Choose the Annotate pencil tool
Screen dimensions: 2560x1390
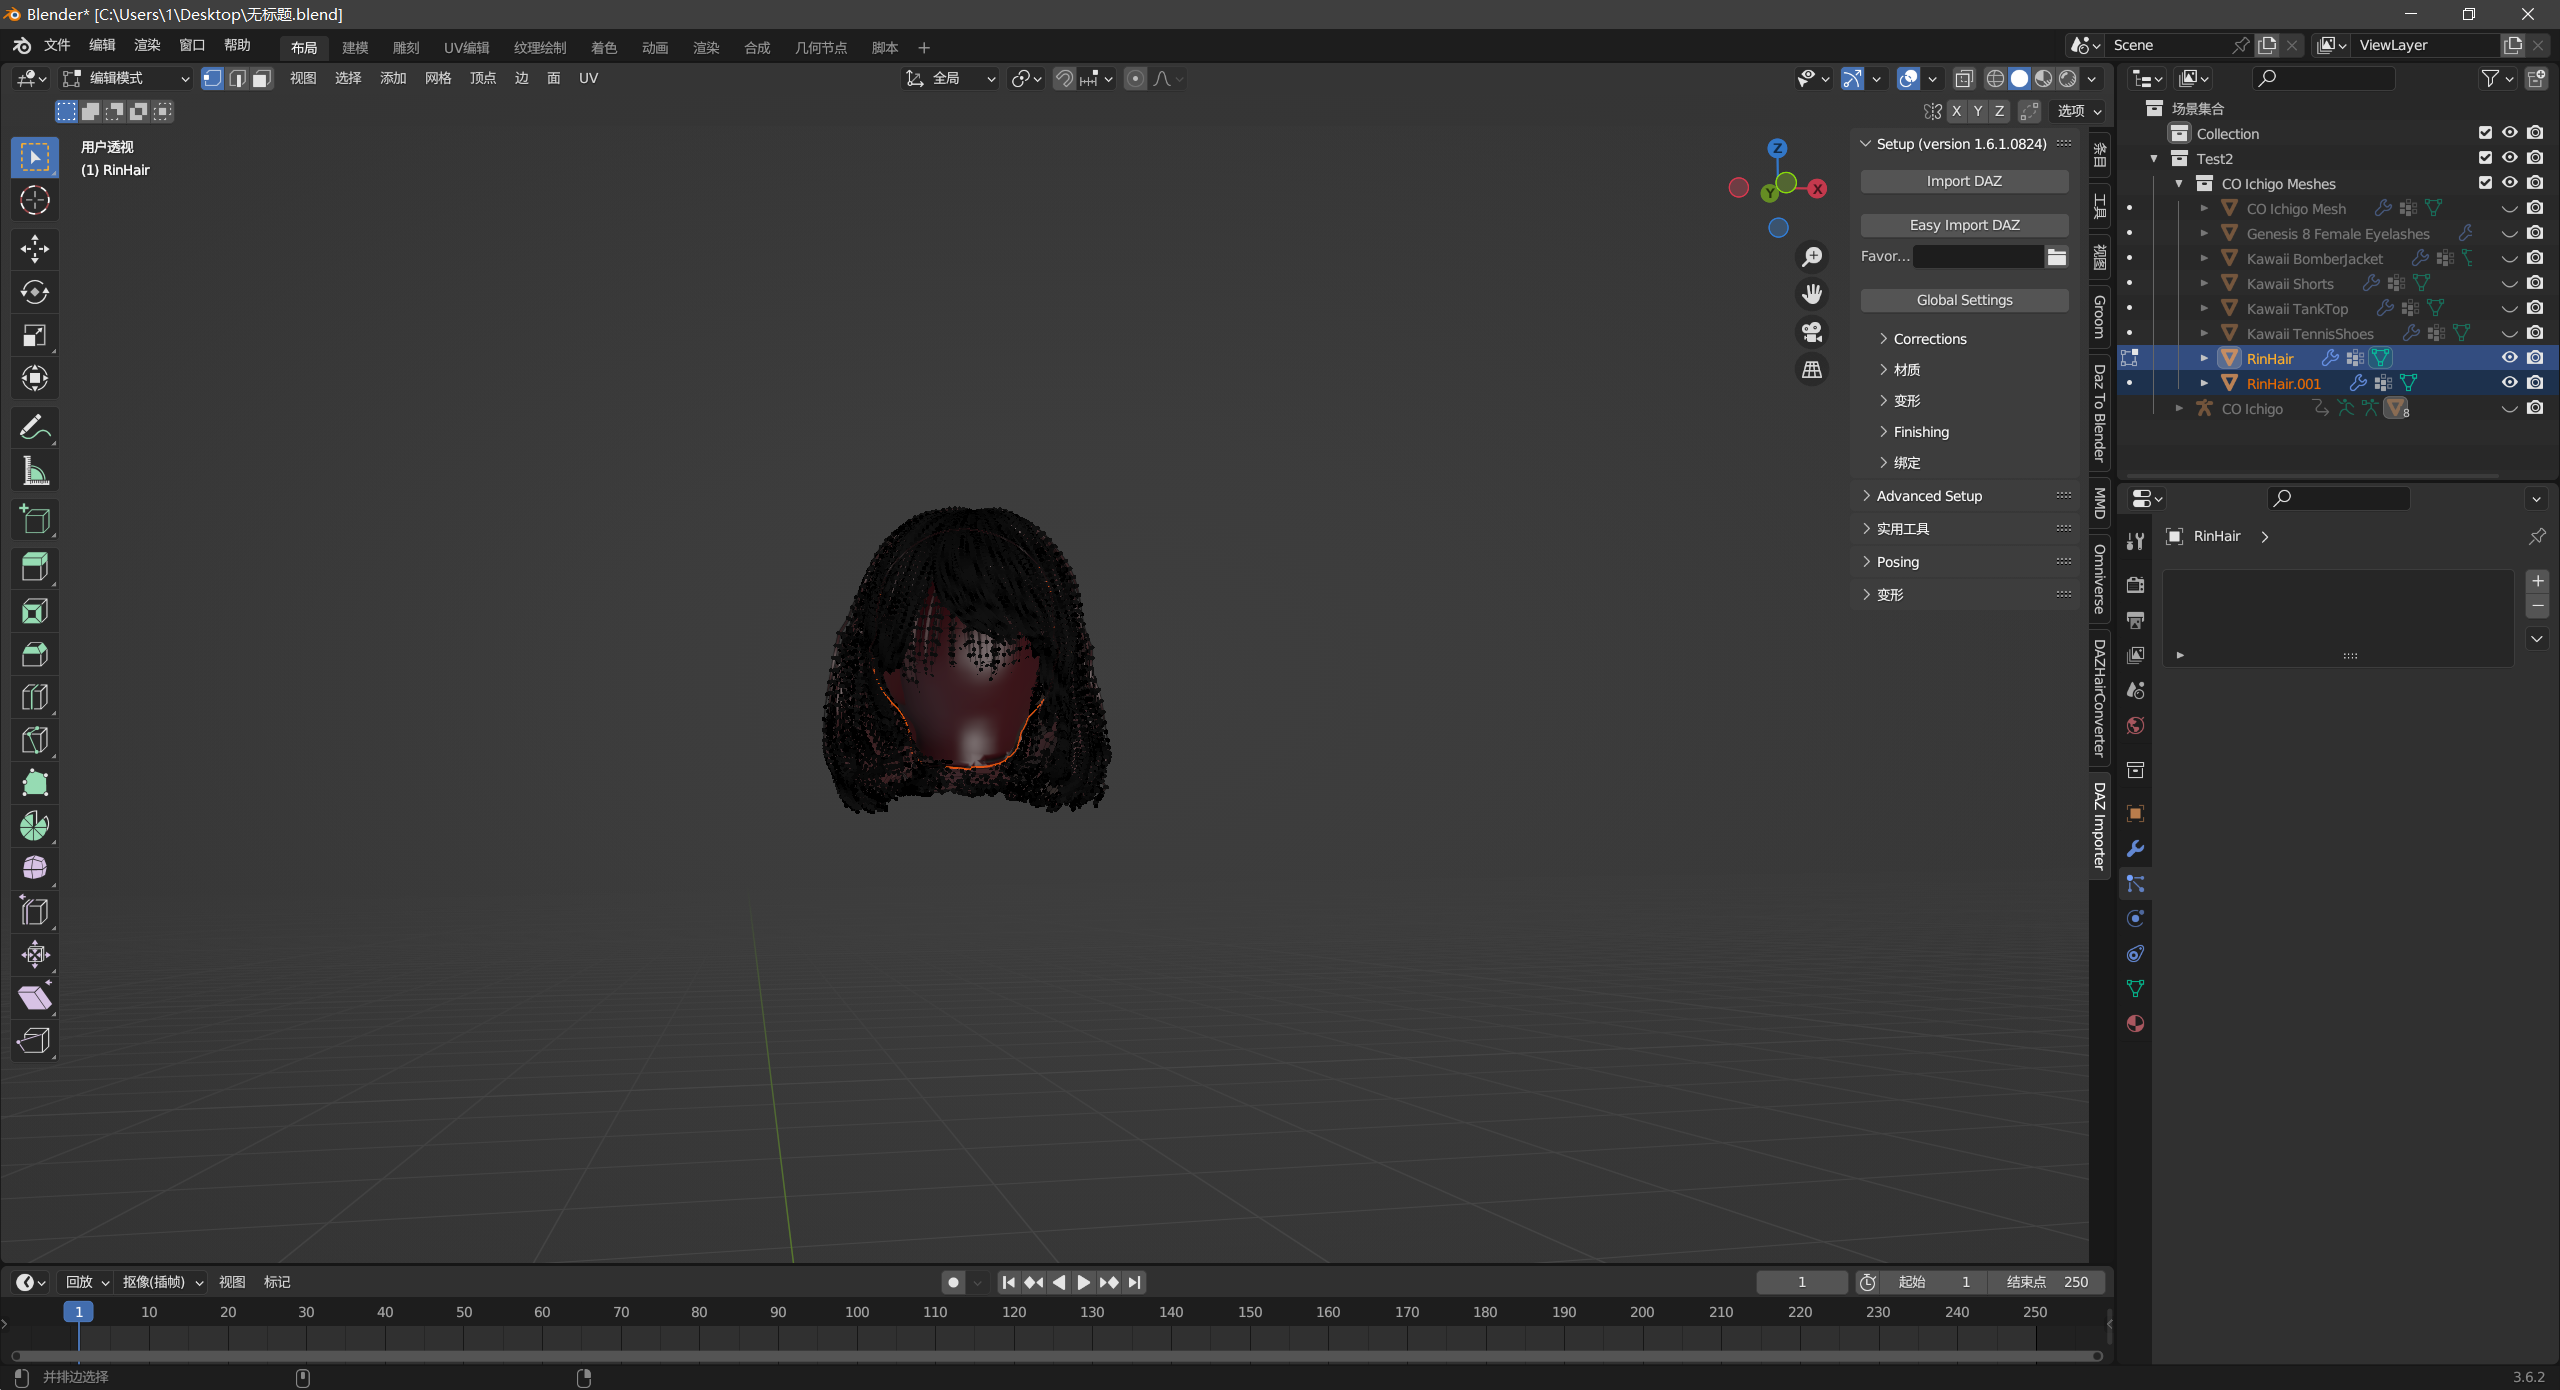pyautogui.click(x=35, y=428)
